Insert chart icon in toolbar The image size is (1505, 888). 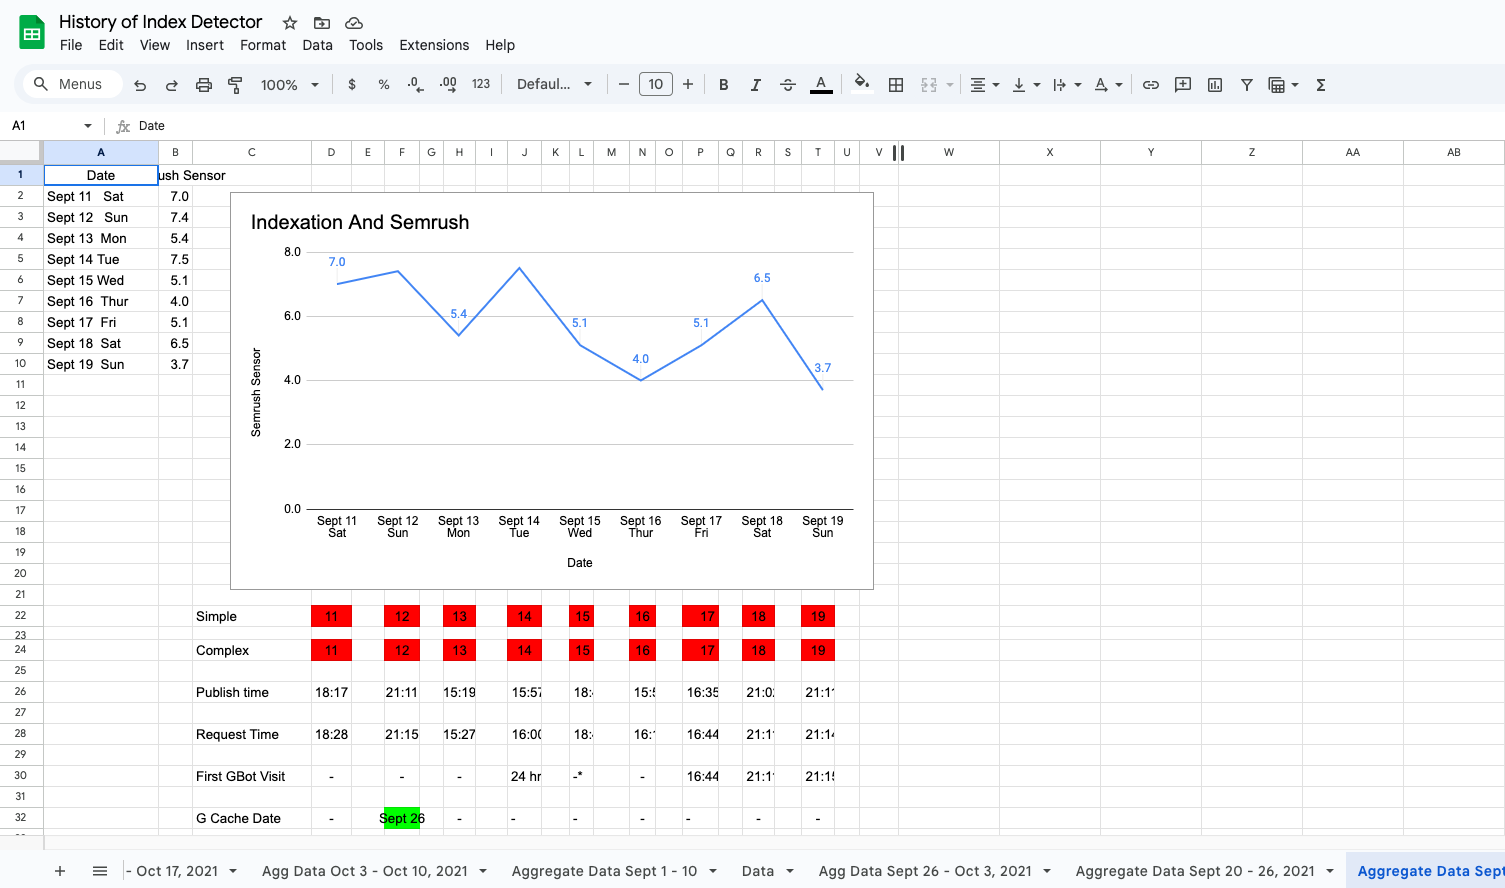tap(1215, 85)
